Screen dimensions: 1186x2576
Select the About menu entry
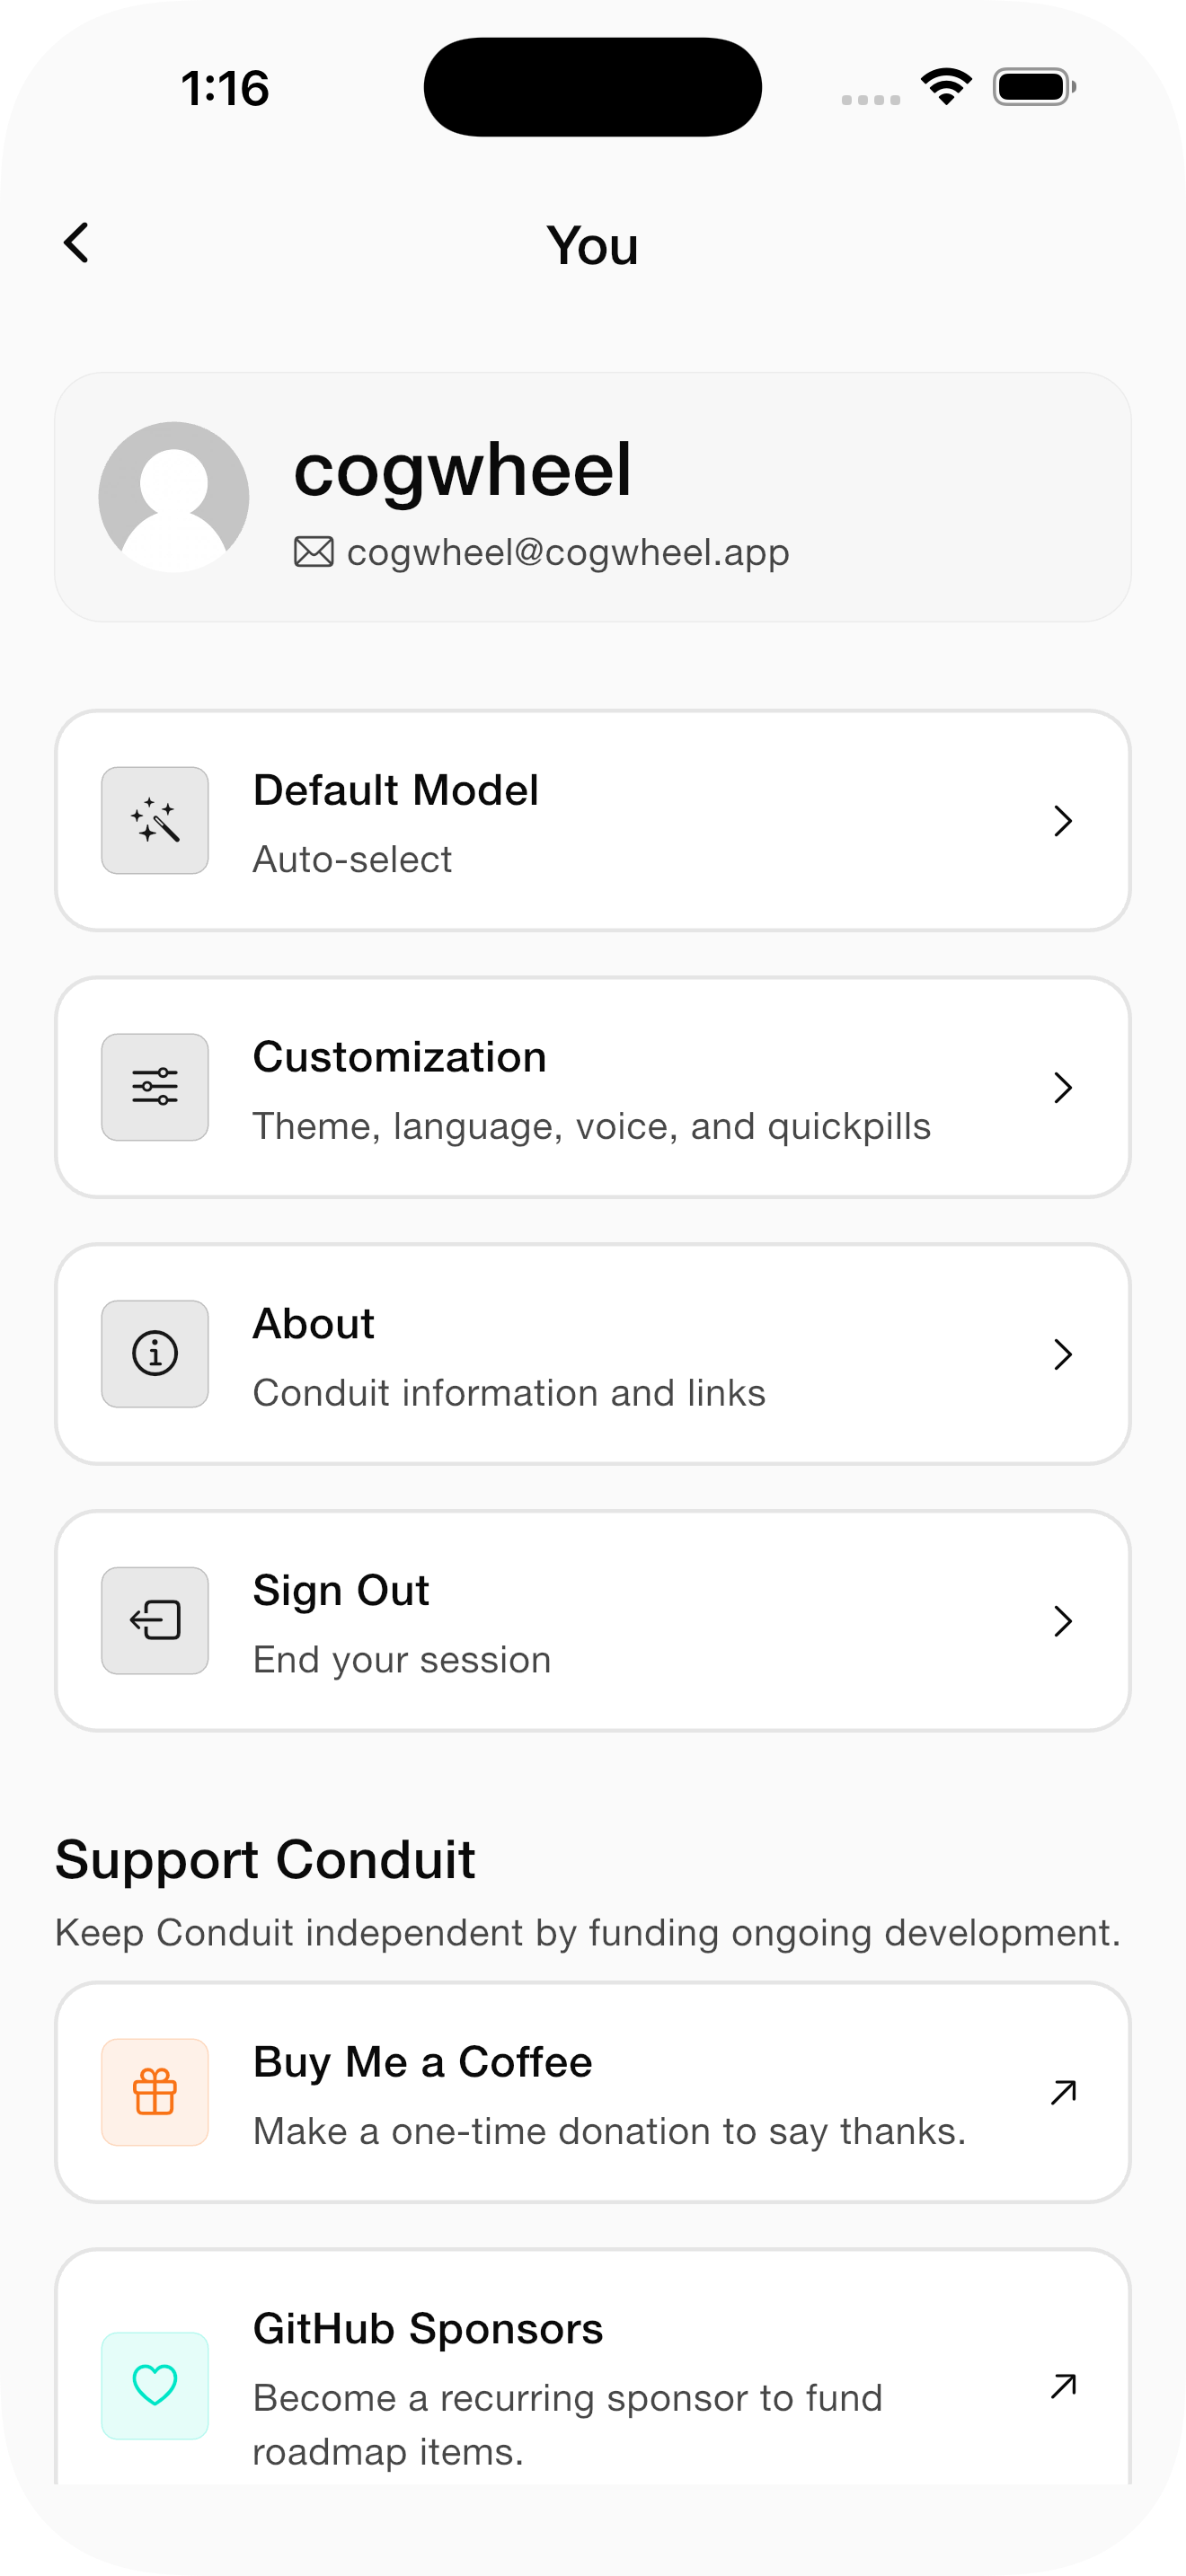[x=590, y=1355]
